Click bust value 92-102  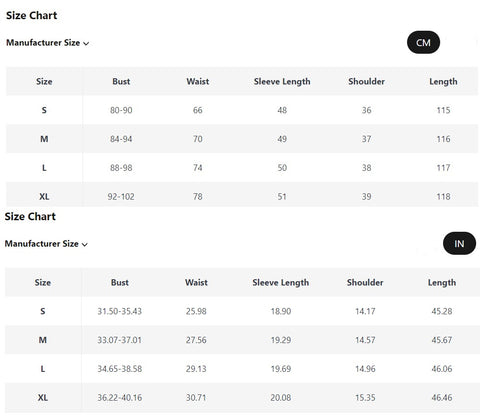[x=121, y=197]
